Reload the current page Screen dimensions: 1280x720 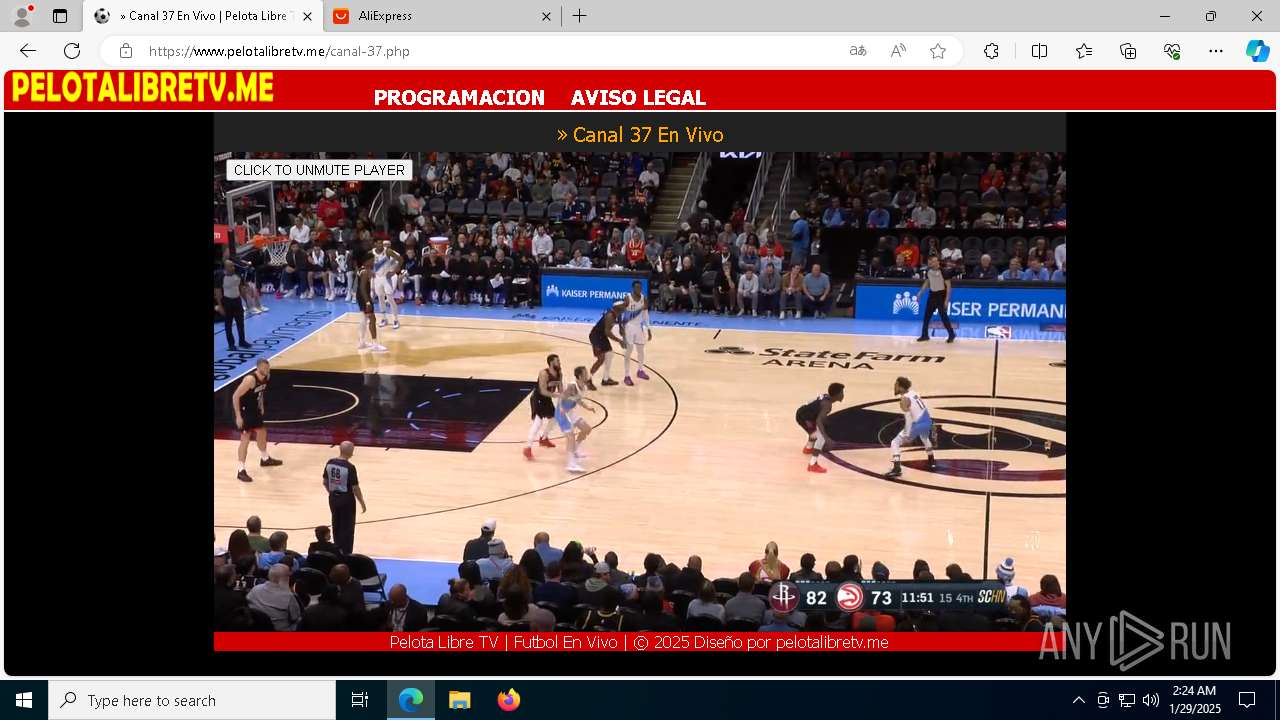(72, 51)
